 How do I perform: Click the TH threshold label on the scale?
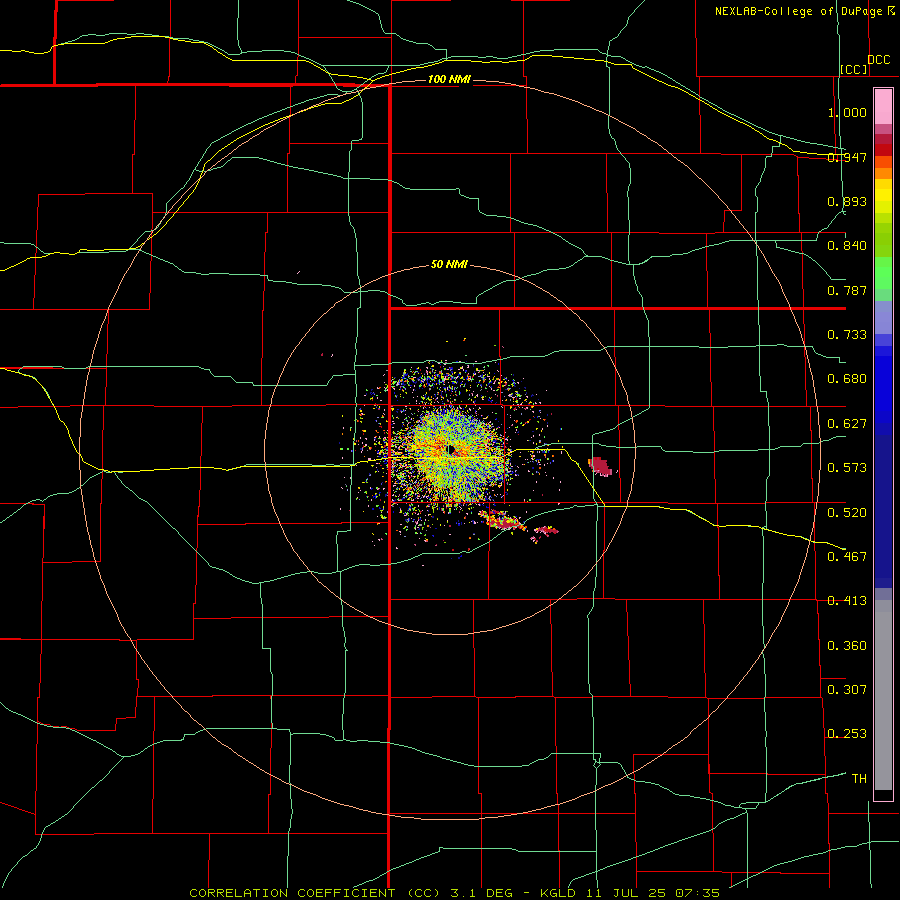pos(859,778)
